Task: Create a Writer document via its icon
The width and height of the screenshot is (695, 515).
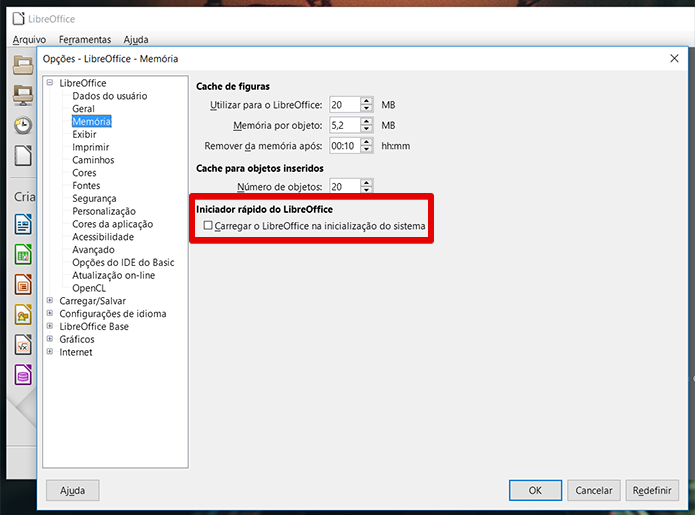Action: (x=23, y=224)
